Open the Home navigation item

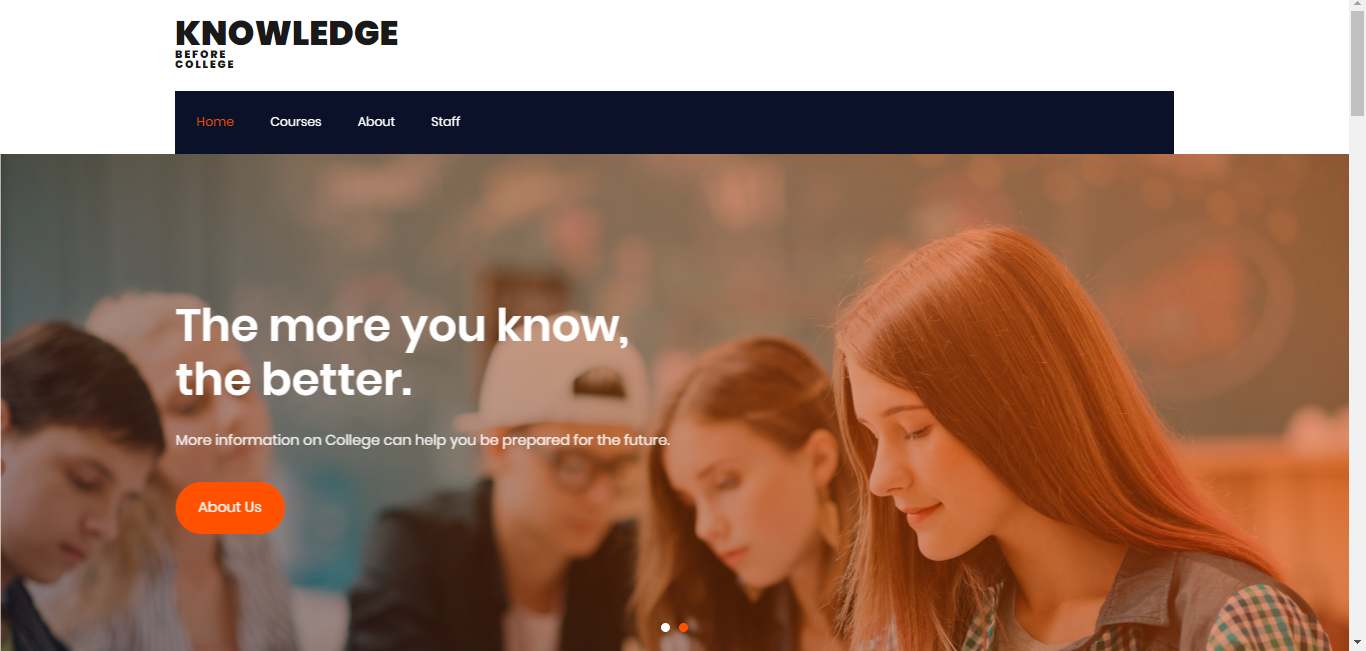point(215,122)
